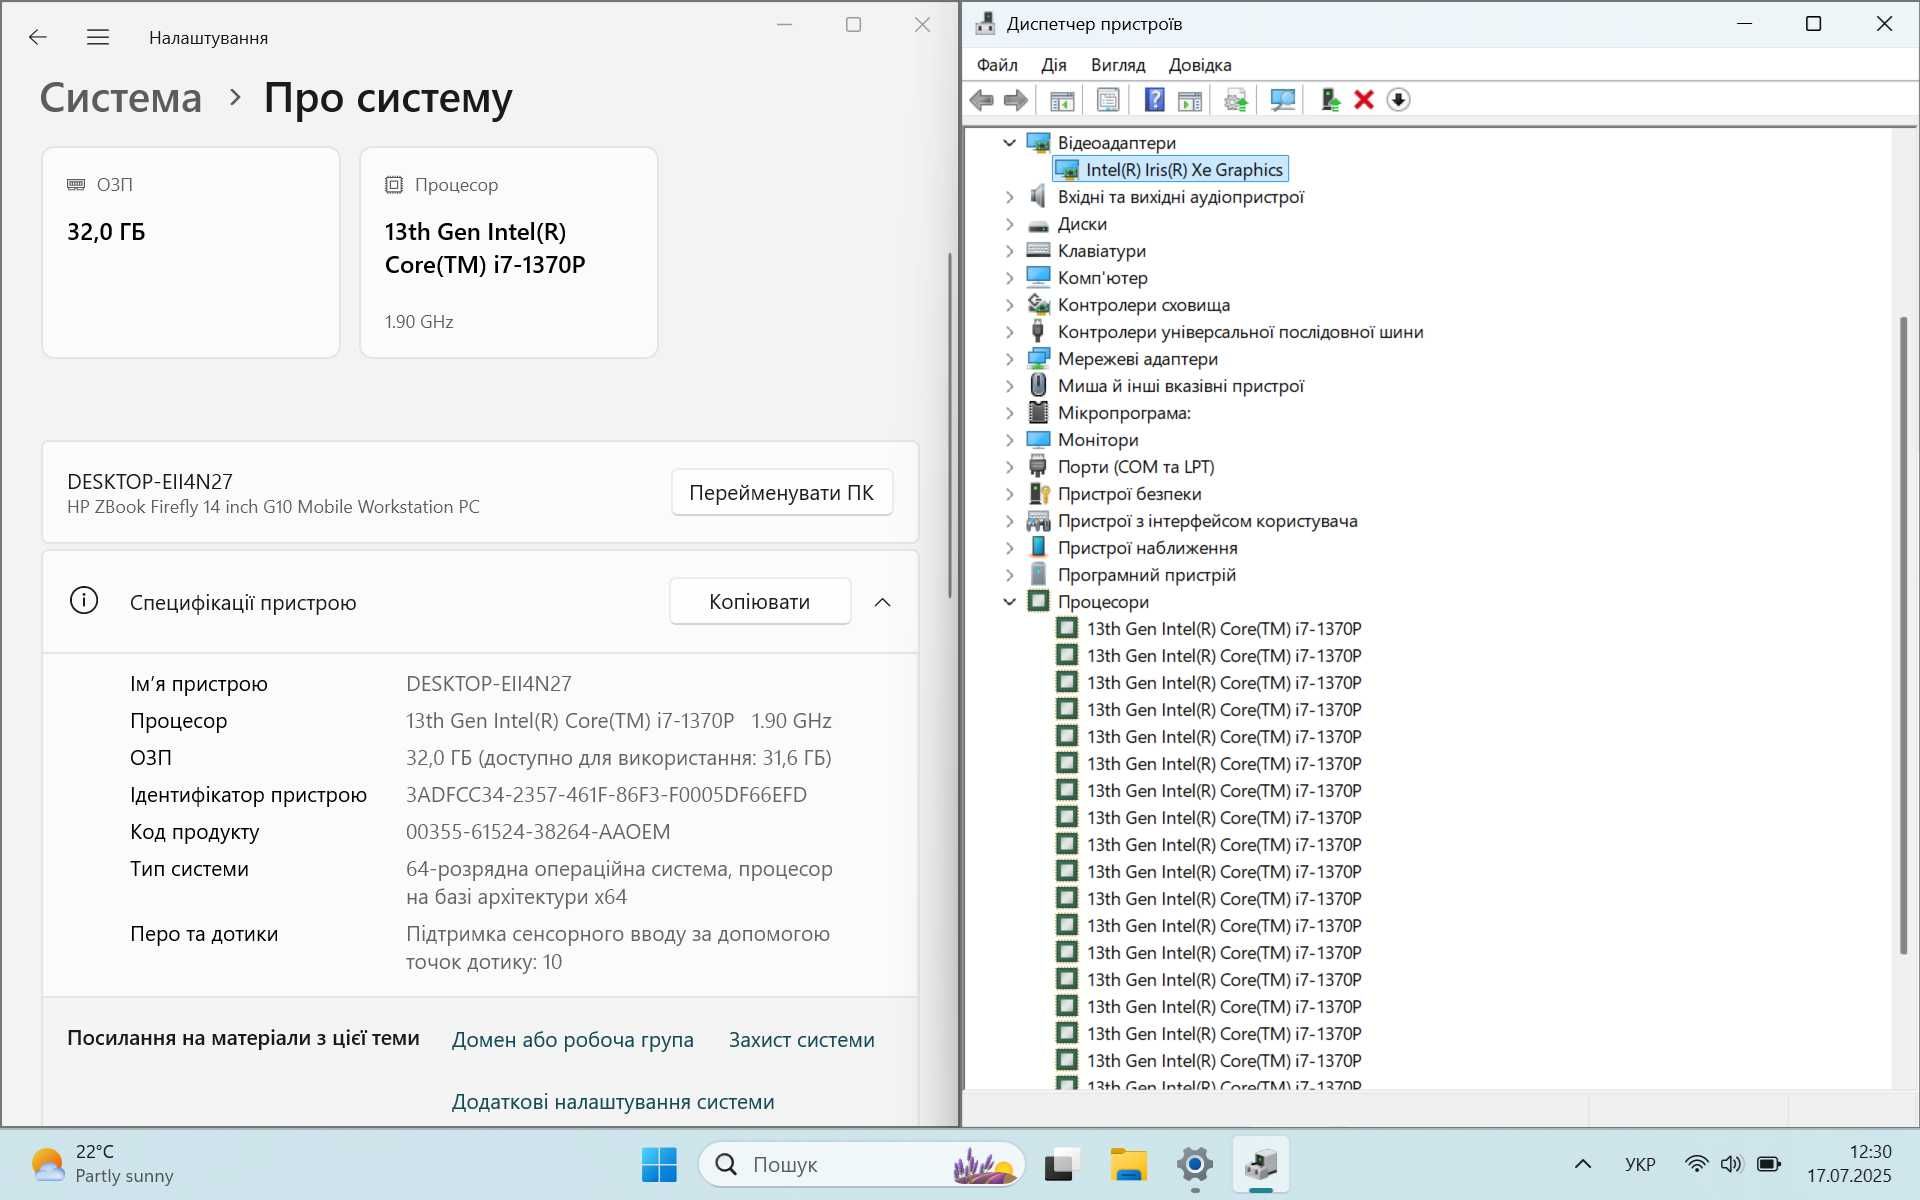This screenshot has height=1200, width=1920.
Task: Expand the Клавіатури node
Action: pyautogui.click(x=1009, y=251)
